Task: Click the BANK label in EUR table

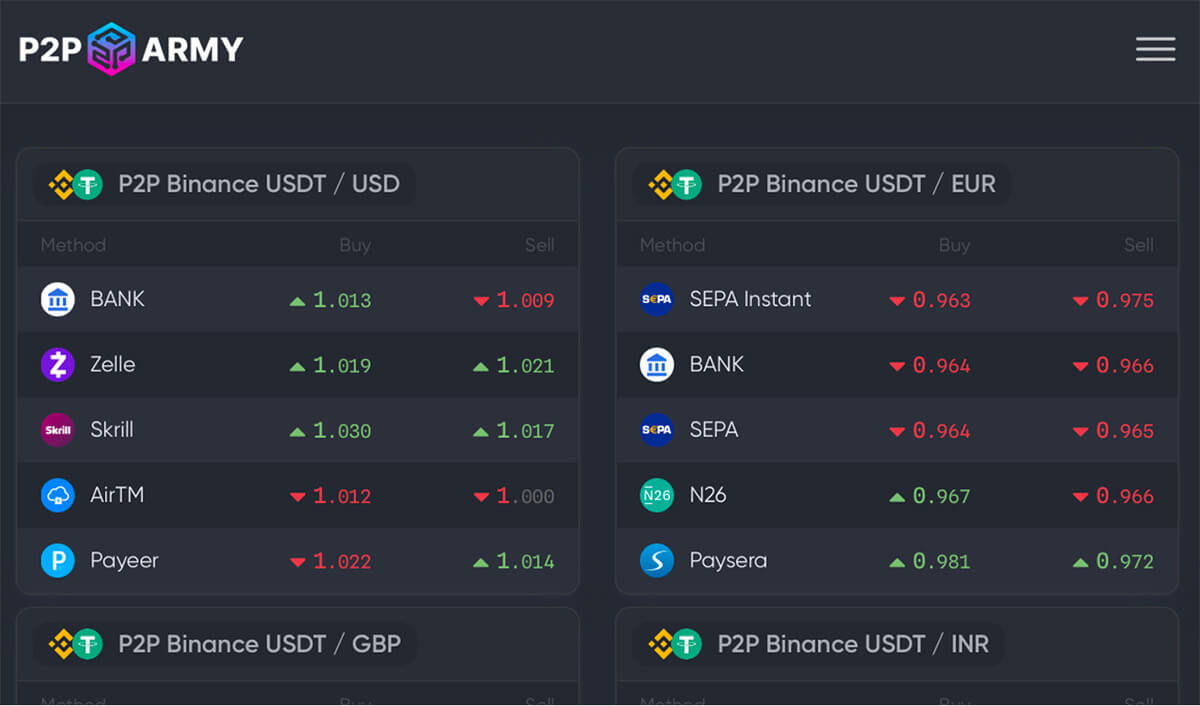Action: pos(717,364)
